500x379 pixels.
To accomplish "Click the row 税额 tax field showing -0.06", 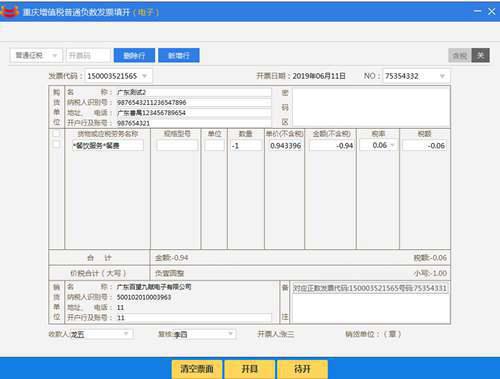I will click(424, 145).
